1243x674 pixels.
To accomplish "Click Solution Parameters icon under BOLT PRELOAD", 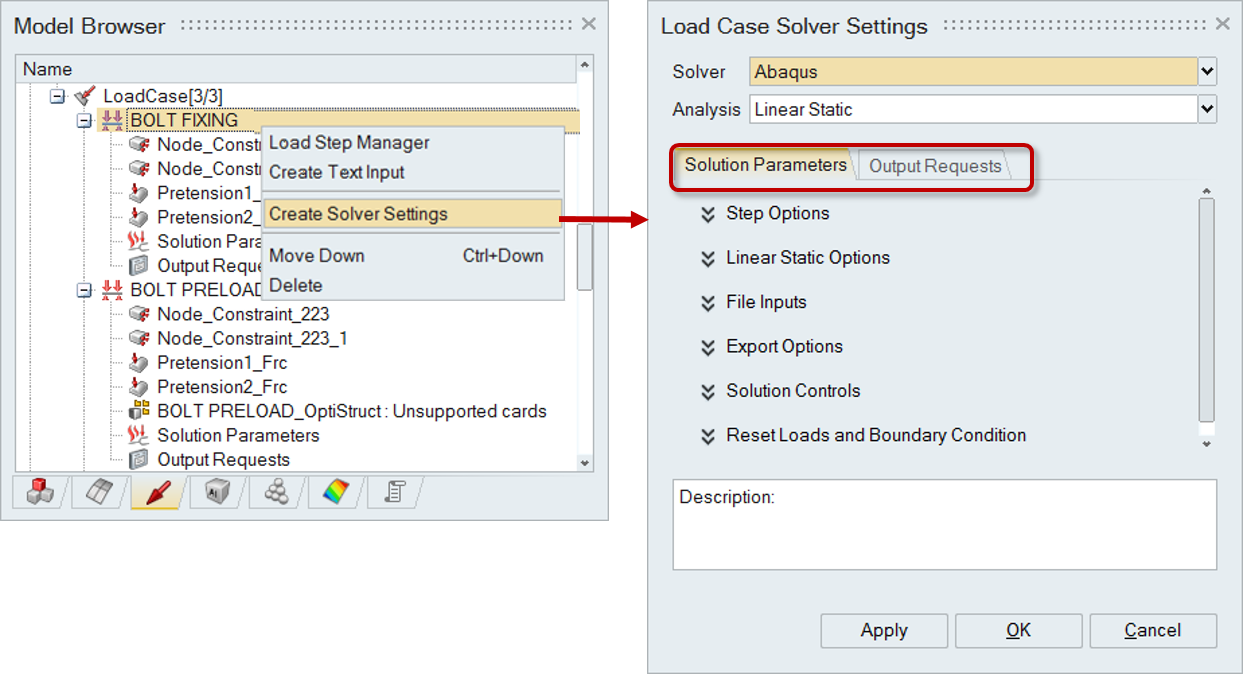I will tap(139, 435).
